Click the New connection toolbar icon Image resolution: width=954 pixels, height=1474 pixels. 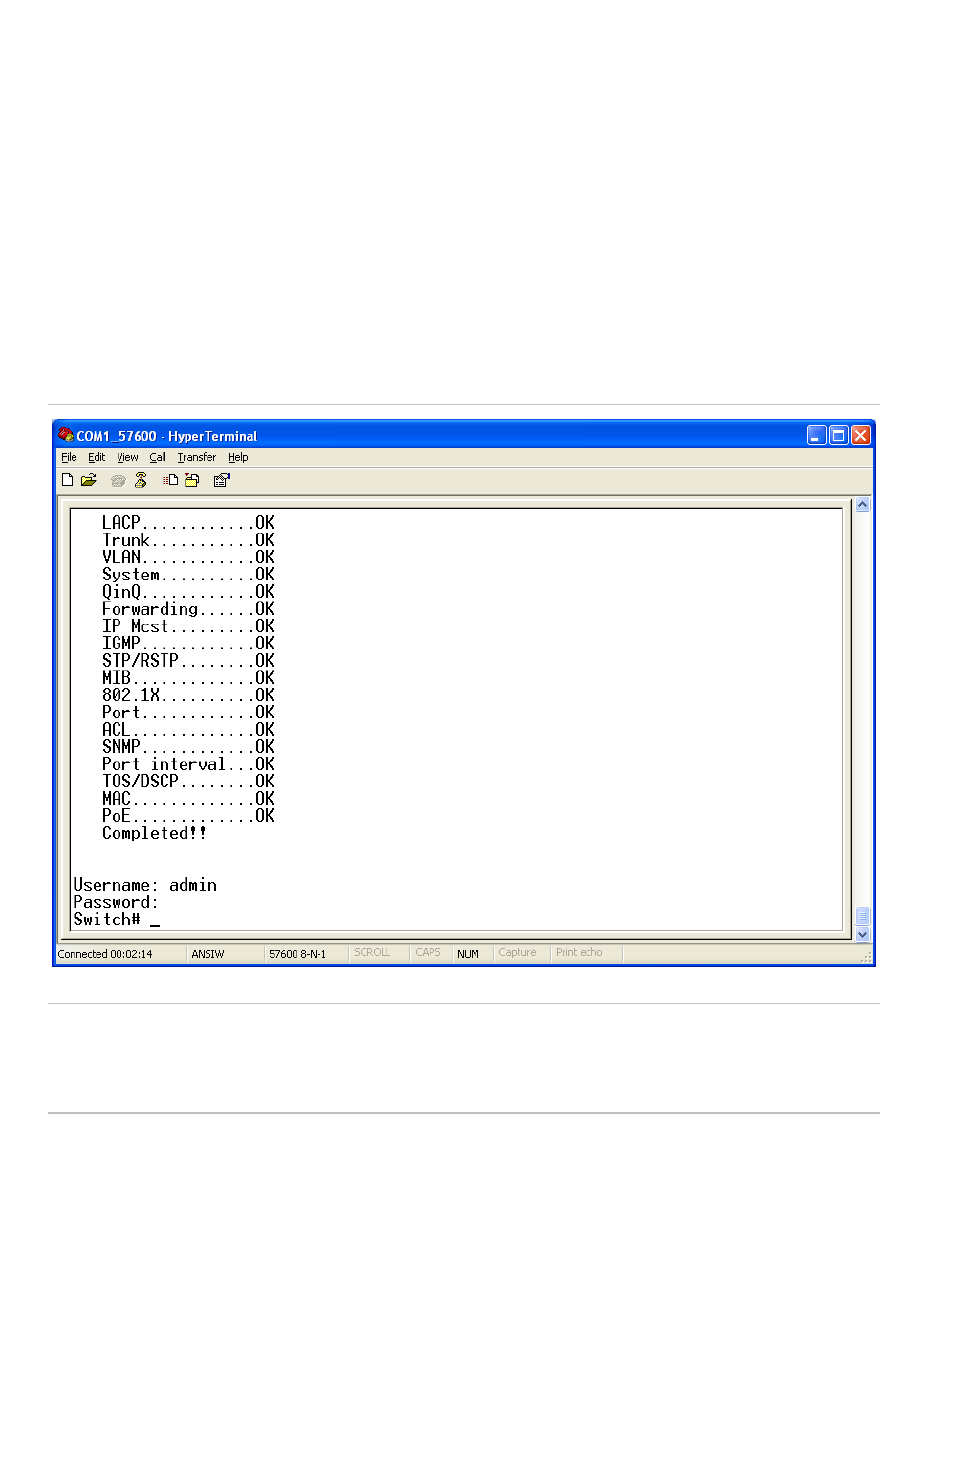(x=67, y=480)
